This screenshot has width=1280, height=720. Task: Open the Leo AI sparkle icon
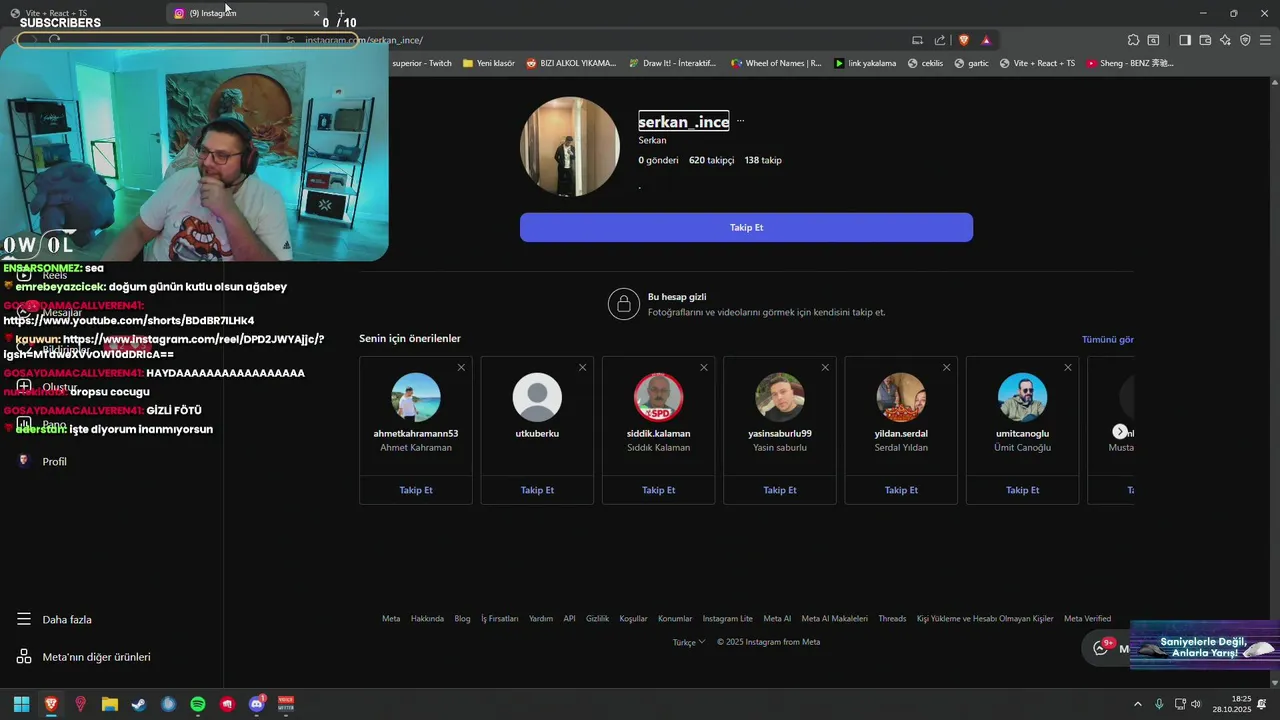pos(1225,40)
